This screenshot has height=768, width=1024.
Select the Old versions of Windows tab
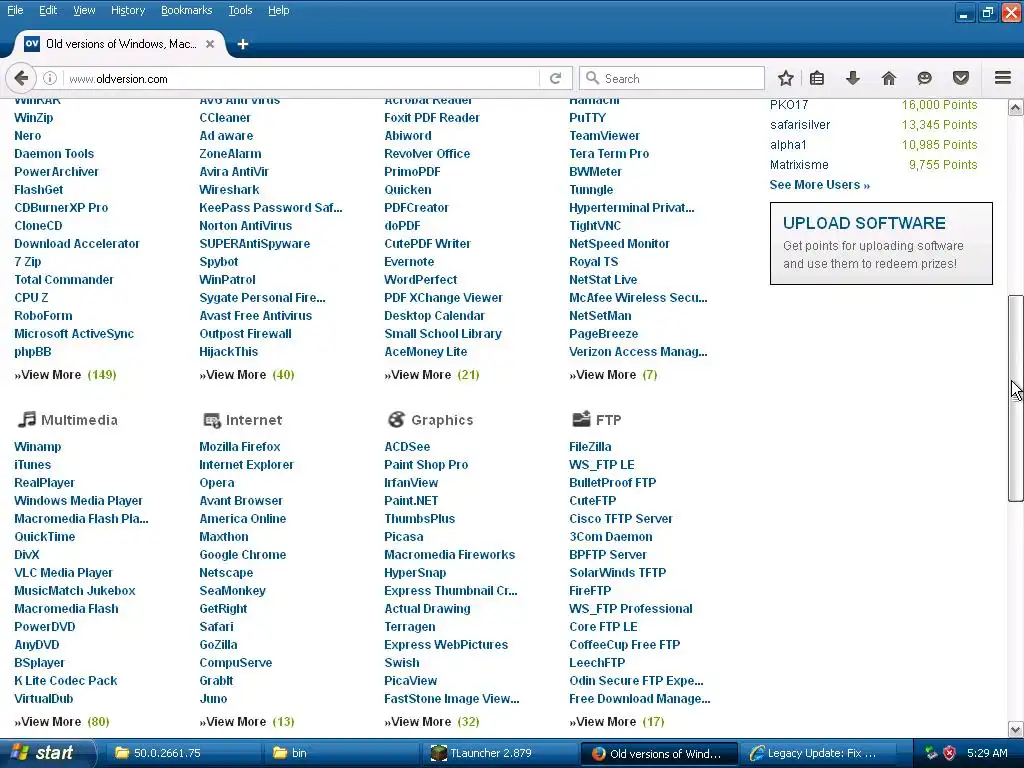pyautogui.click(x=118, y=44)
